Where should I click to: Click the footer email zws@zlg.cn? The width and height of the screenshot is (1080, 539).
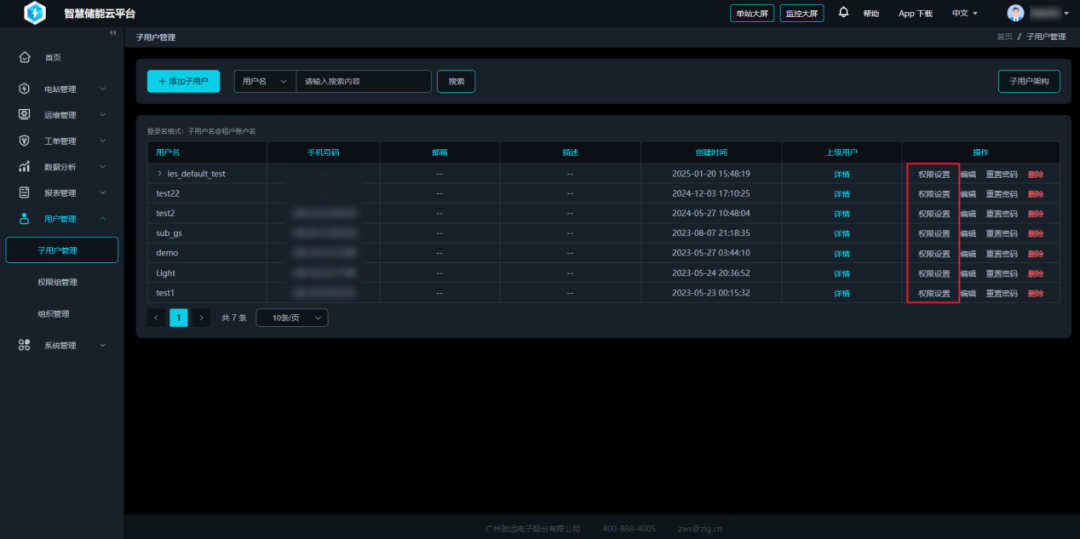pos(698,529)
